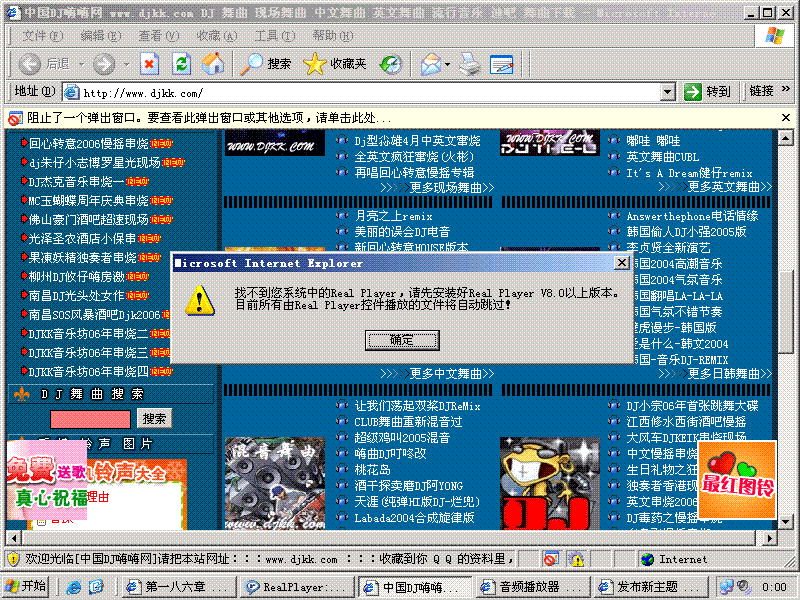
Task: Click the vertical scrollbar up arrow
Action: coord(785,138)
